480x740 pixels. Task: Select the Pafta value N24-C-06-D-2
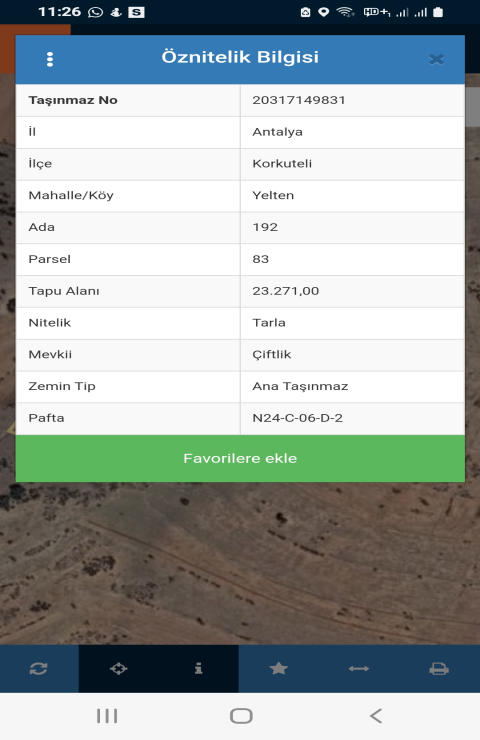pos(297,418)
